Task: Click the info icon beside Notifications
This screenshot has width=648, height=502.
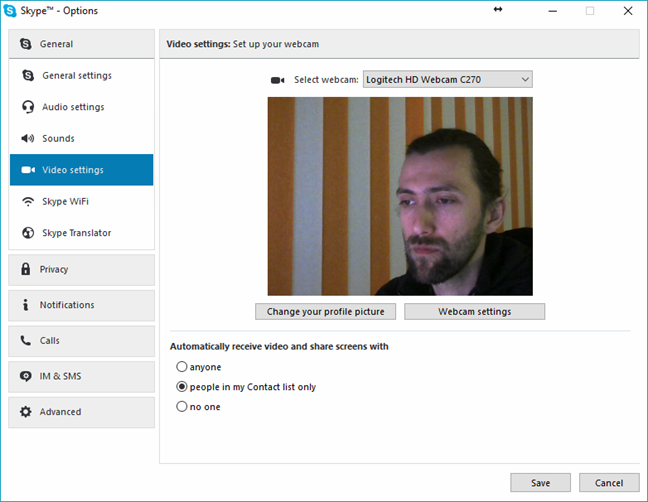Action: (x=26, y=305)
